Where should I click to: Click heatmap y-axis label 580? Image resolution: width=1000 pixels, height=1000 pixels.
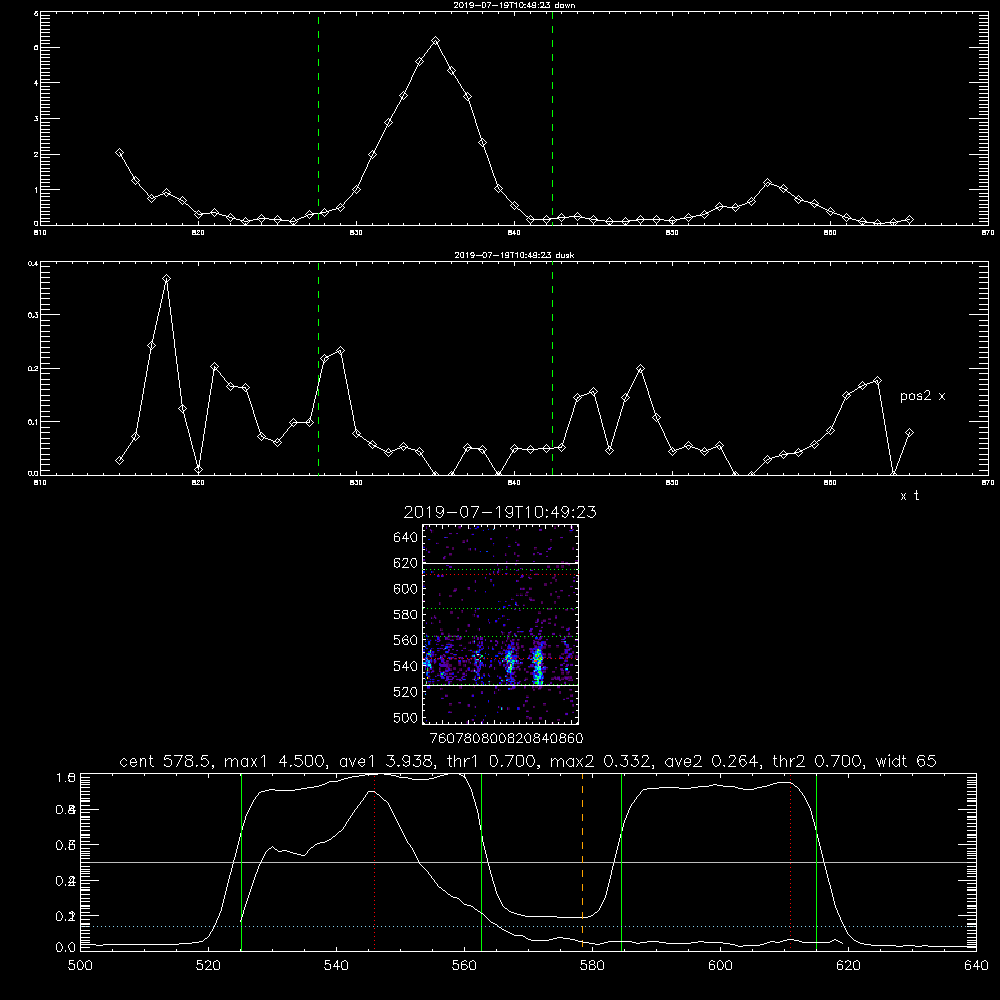coord(405,615)
